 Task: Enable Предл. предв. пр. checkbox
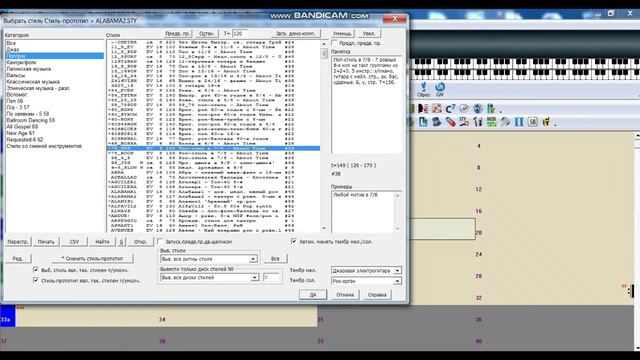pyautogui.click(x=335, y=43)
